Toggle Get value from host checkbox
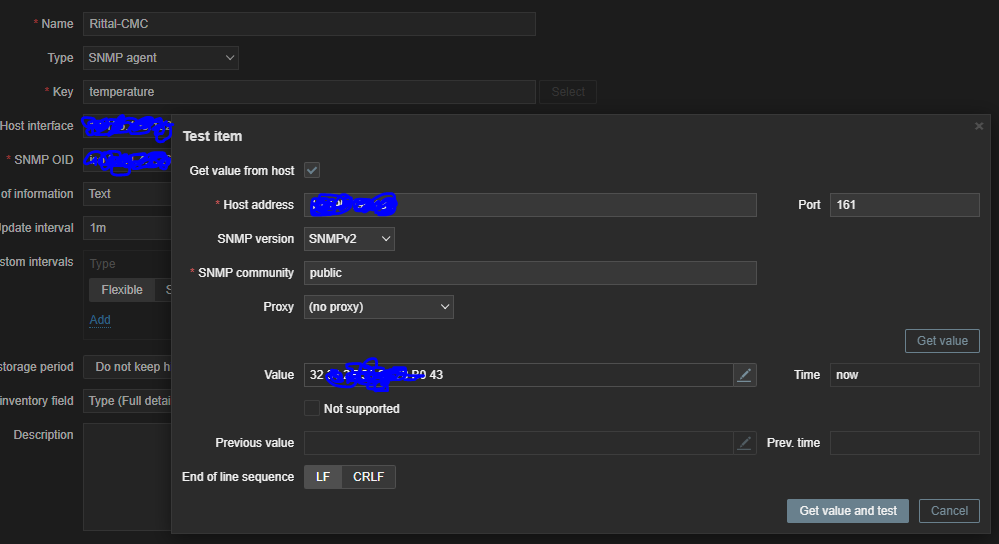This screenshot has width=999, height=544. click(312, 170)
